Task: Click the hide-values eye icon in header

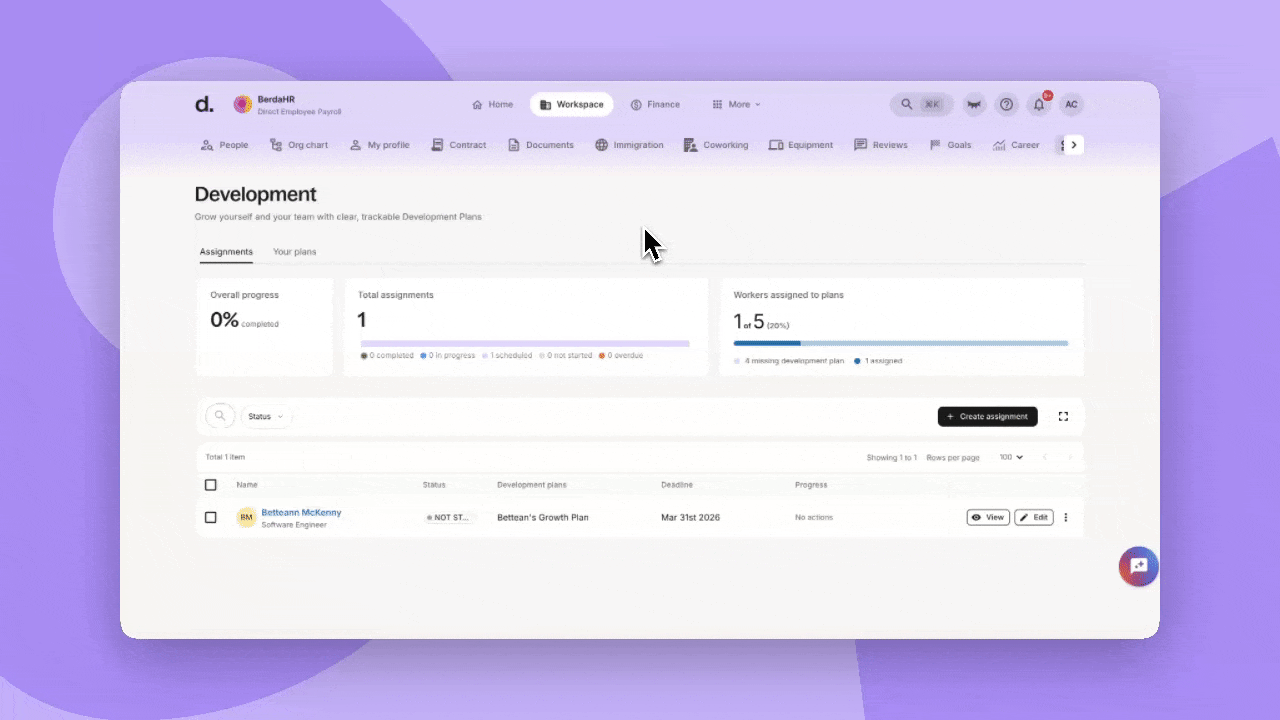Action: (973, 104)
